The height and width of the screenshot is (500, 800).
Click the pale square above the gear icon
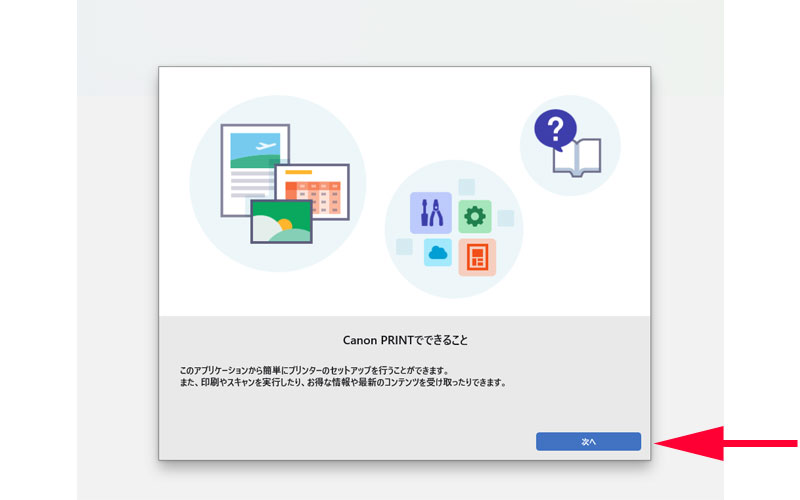tap(467, 185)
